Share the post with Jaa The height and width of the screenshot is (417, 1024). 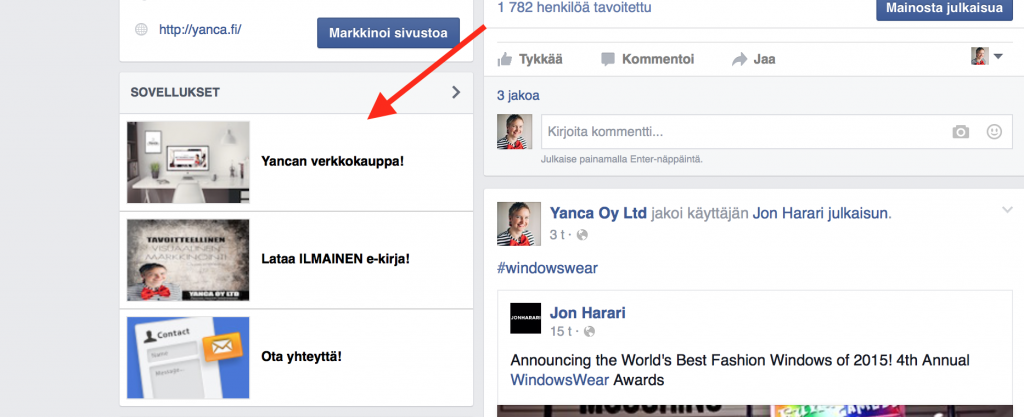(x=754, y=59)
